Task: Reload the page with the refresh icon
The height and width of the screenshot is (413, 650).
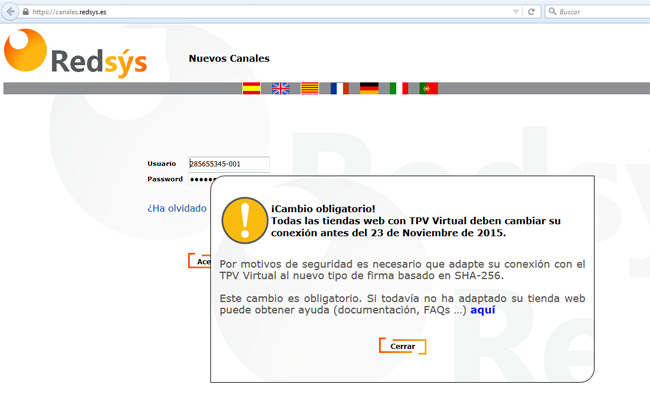Action: tap(531, 12)
